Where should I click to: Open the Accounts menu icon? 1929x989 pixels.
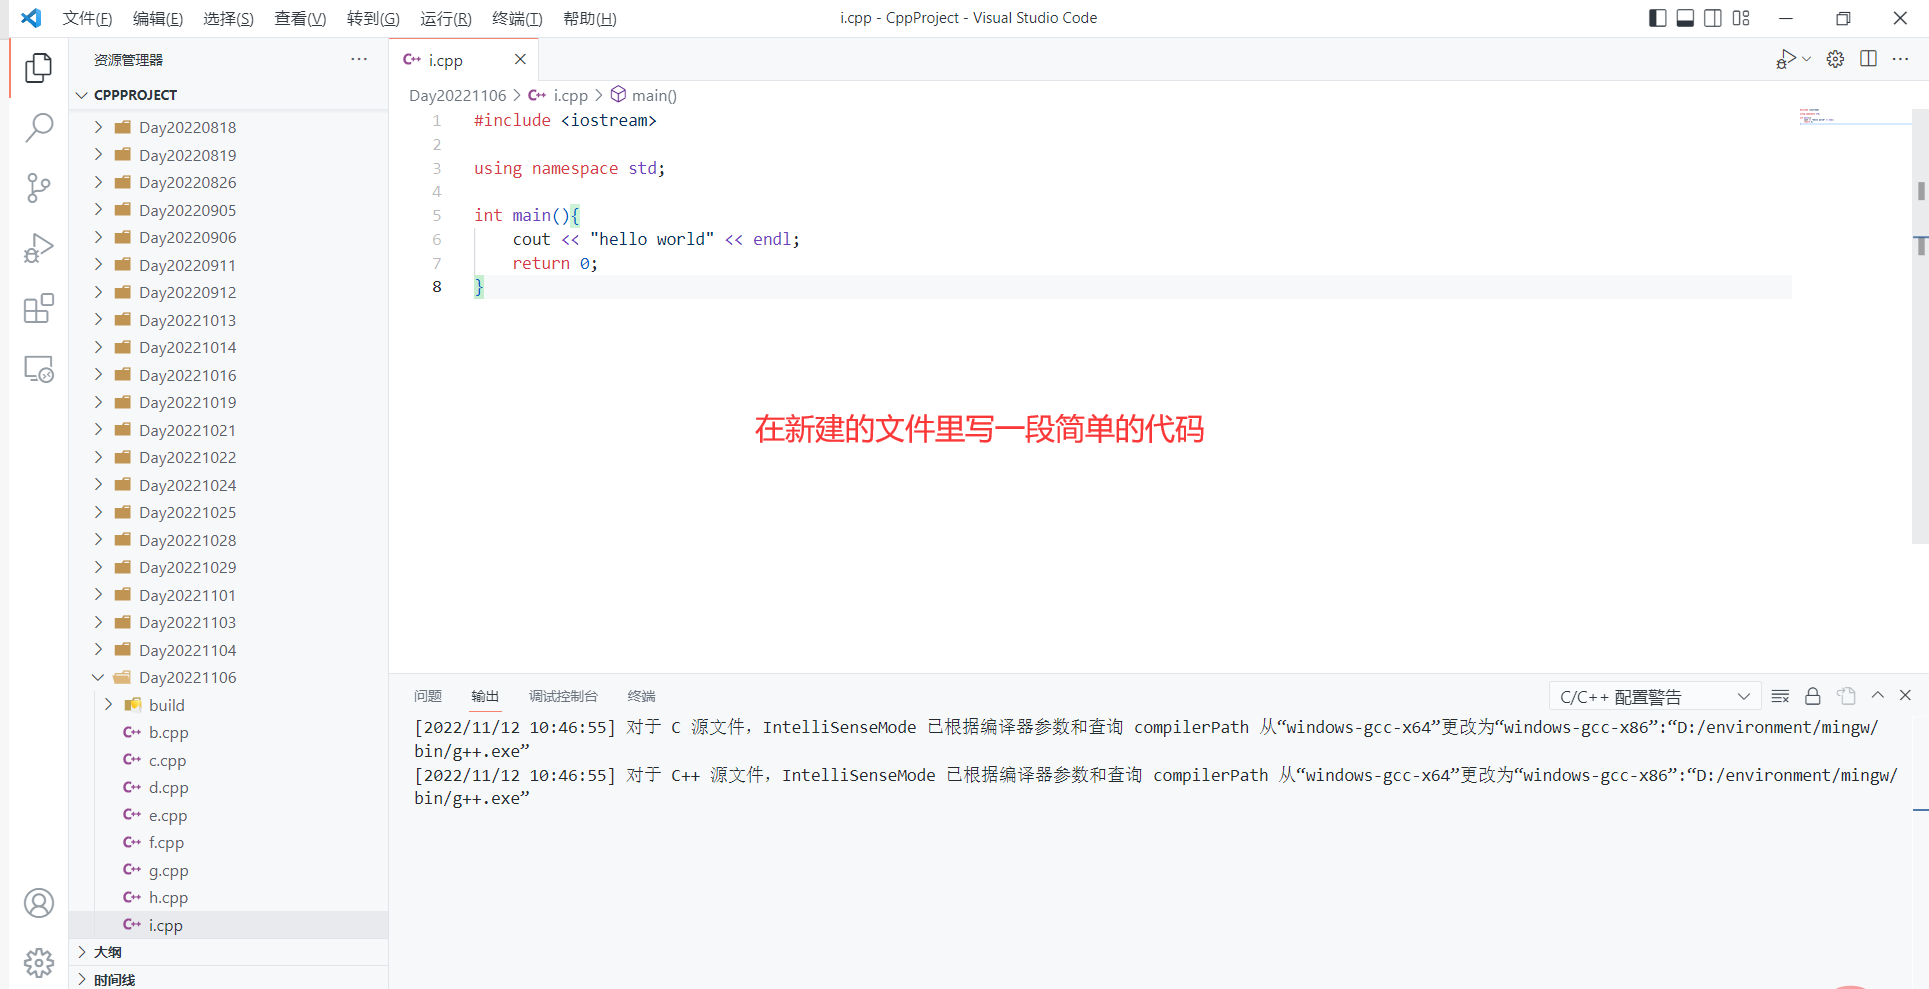point(38,903)
